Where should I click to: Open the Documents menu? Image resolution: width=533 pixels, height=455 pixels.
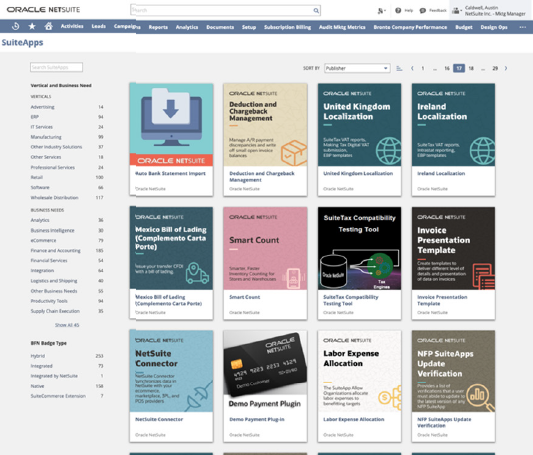[220, 27]
